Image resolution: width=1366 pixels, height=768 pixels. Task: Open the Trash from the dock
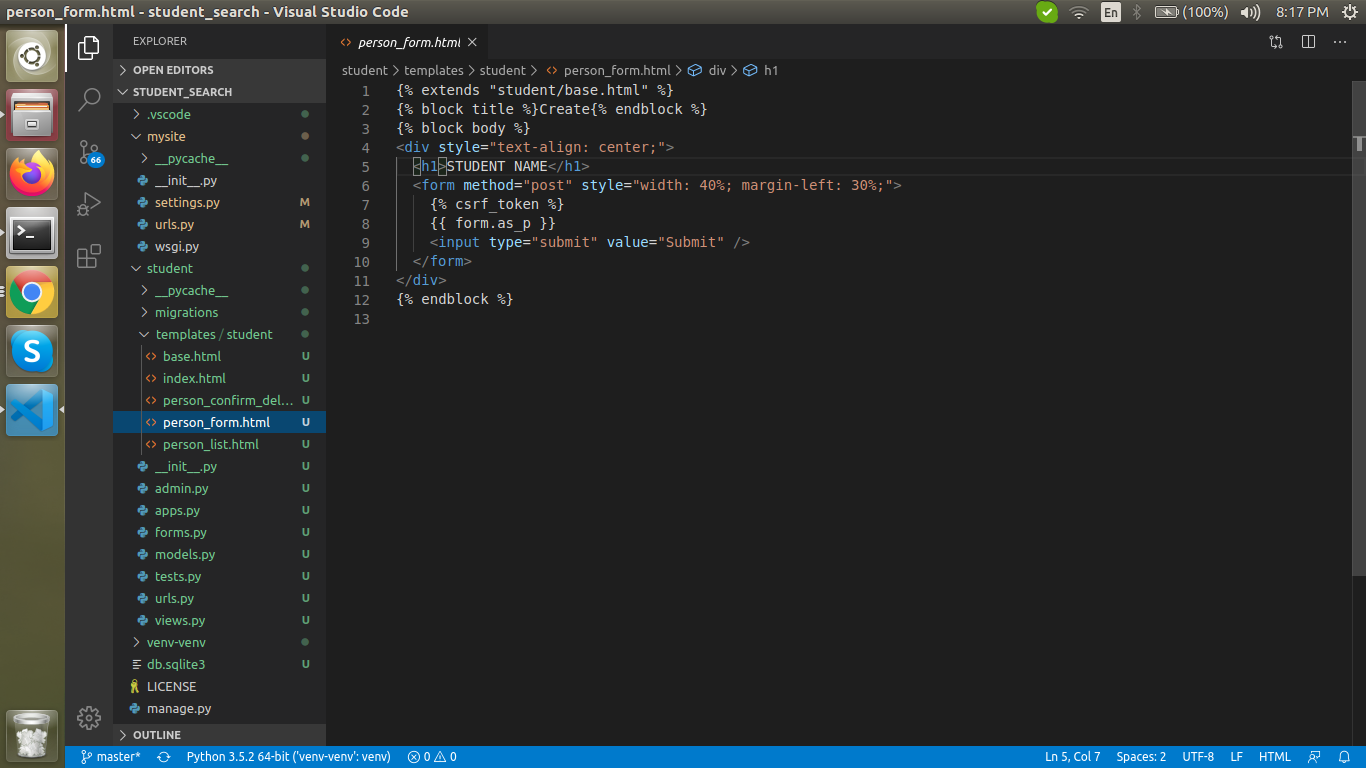33,736
